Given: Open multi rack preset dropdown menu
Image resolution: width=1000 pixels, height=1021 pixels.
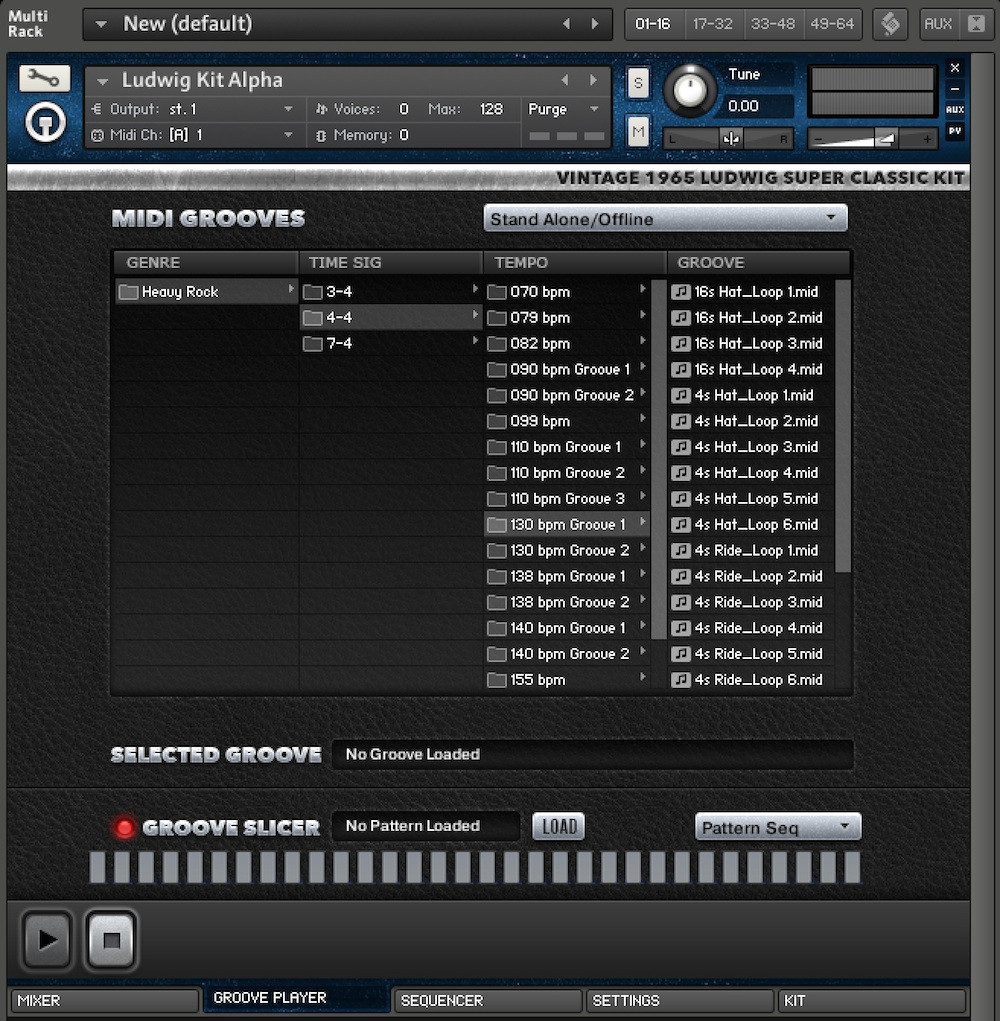Looking at the screenshot, I should click(101, 25).
